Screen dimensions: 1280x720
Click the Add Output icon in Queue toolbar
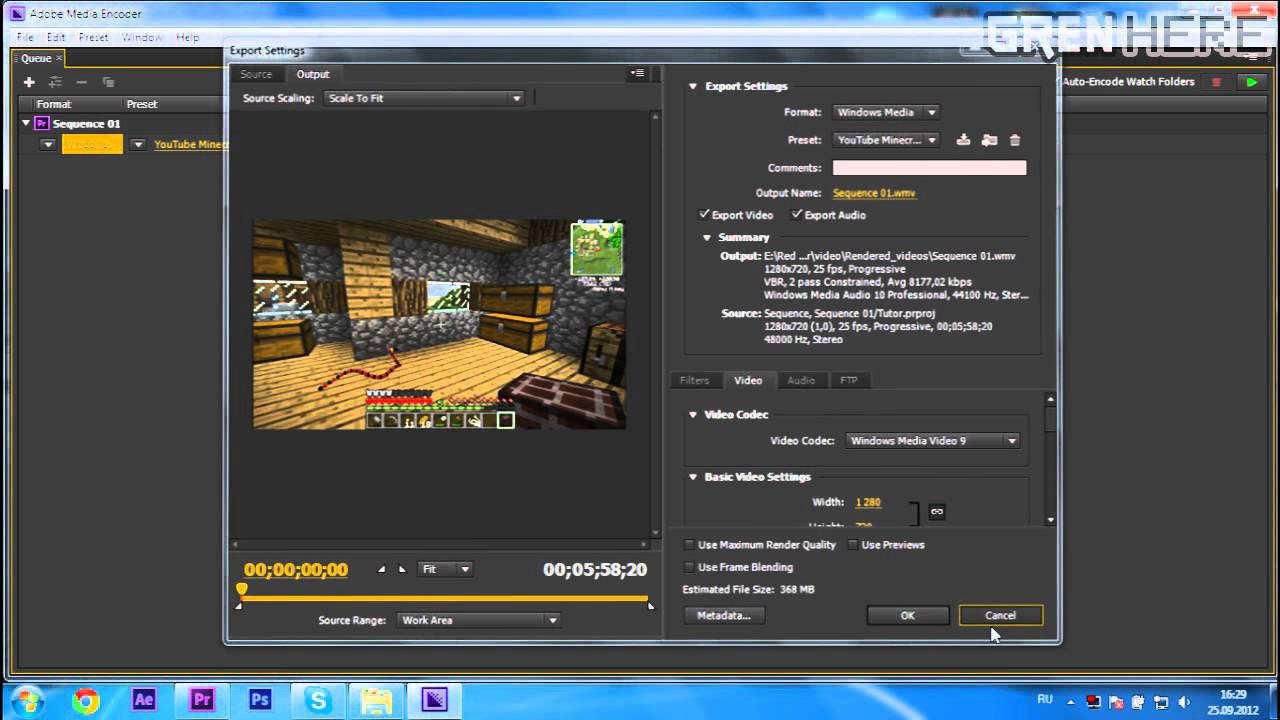[56, 82]
